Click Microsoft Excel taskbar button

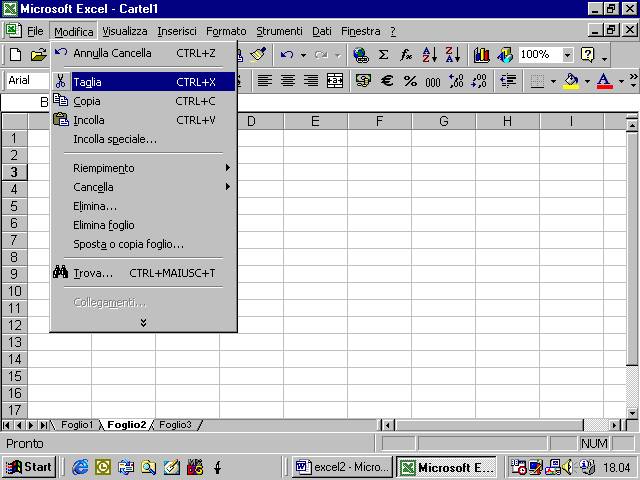(x=447, y=467)
